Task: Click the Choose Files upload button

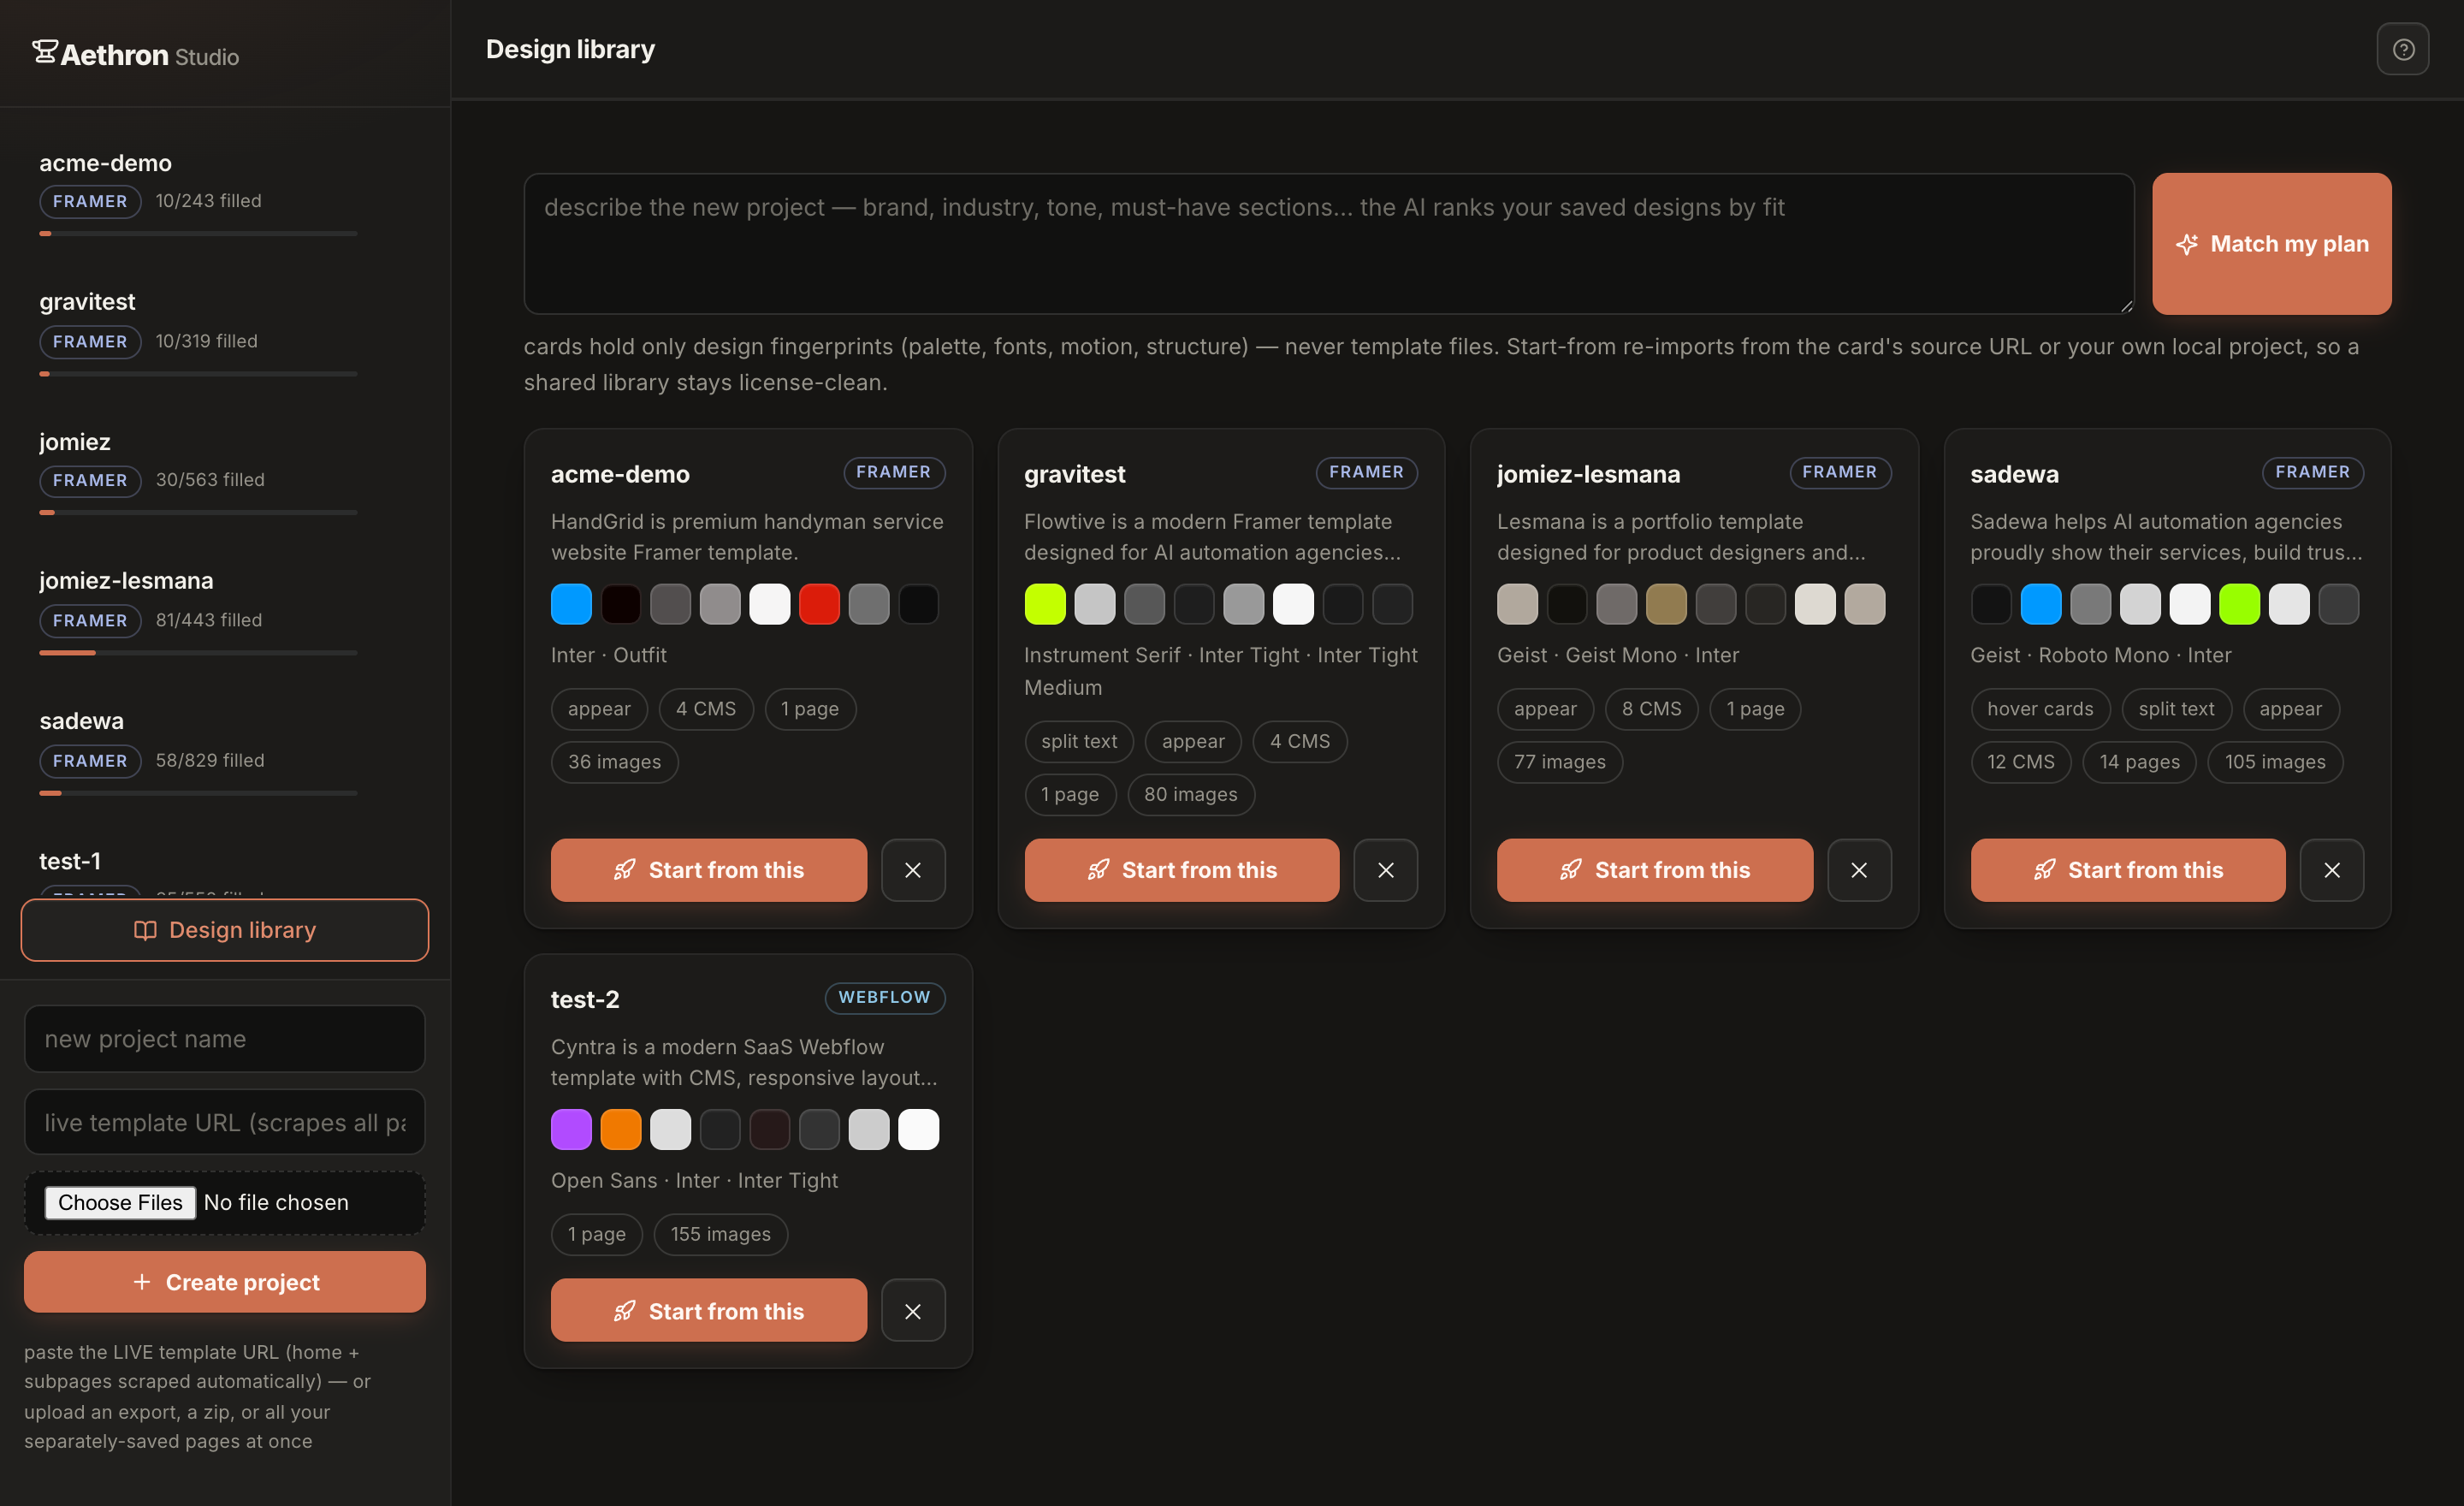Action: click(120, 1202)
